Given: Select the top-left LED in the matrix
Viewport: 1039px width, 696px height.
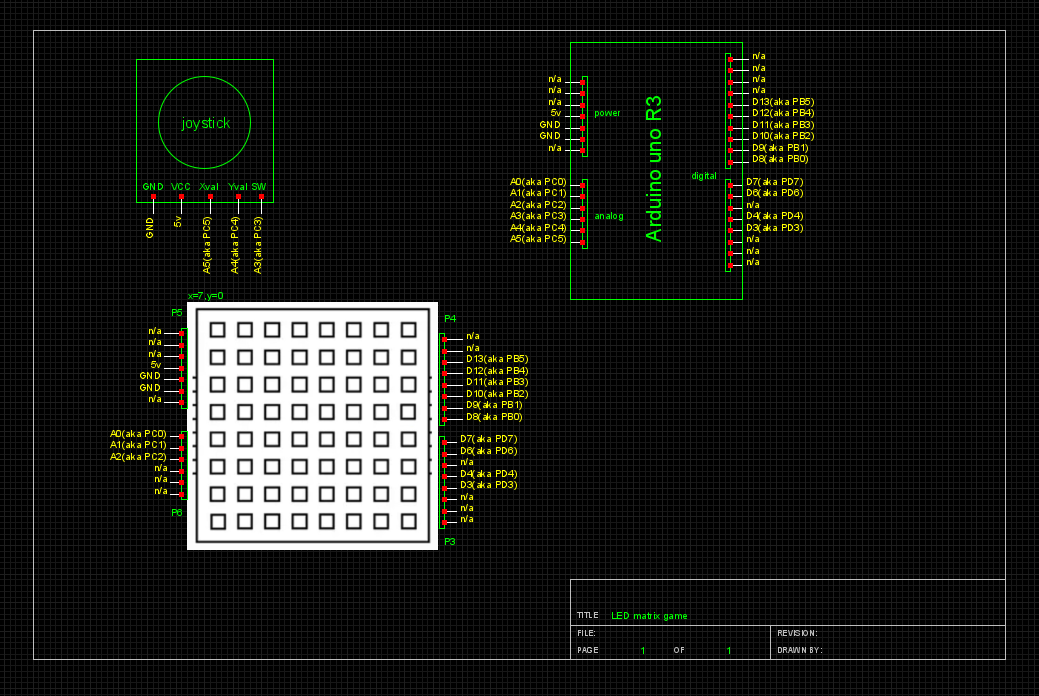Looking at the screenshot, I should (x=217, y=329).
